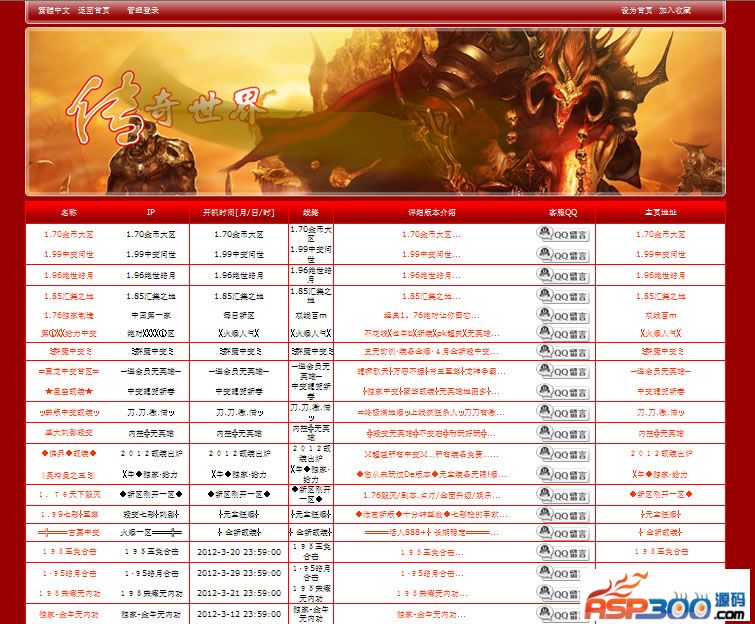Viewport: 755px width, 624px height.
Task: Click QQ留言 button in 1.99七彩 row
Action: [x=562, y=514]
